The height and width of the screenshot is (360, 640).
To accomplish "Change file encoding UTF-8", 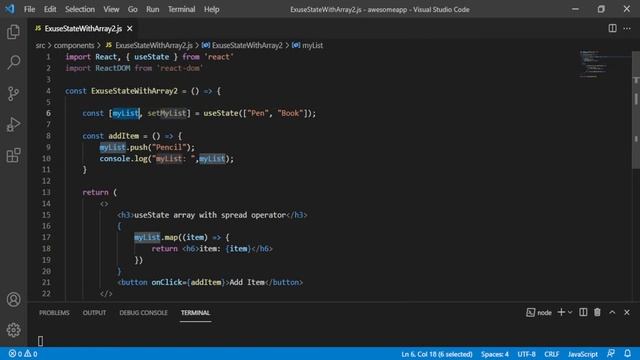I will pos(527,354).
